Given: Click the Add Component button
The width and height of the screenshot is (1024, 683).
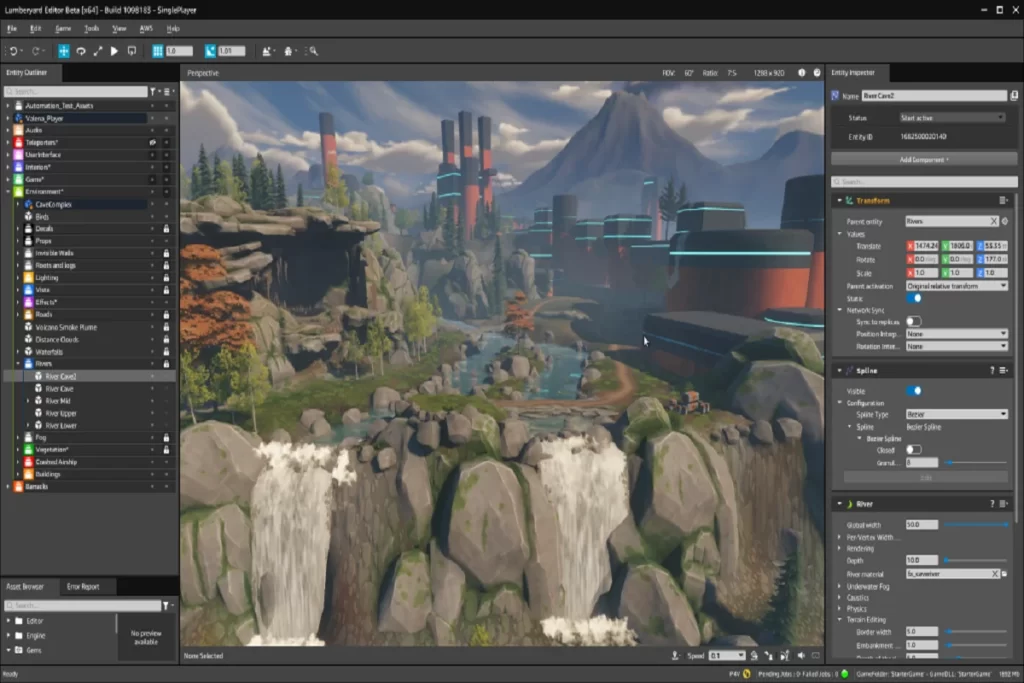Looking at the screenshot, I should (x=923, y=159).
